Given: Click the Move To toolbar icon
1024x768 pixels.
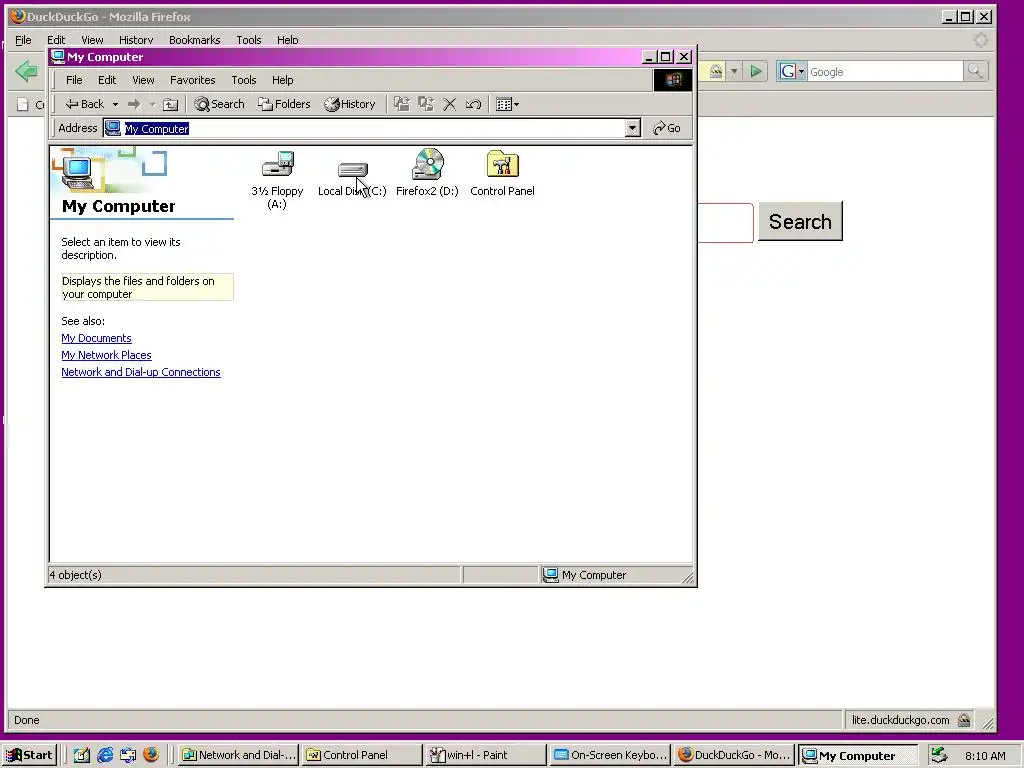Looking at the screenshot, I should [x=402, y=104].
